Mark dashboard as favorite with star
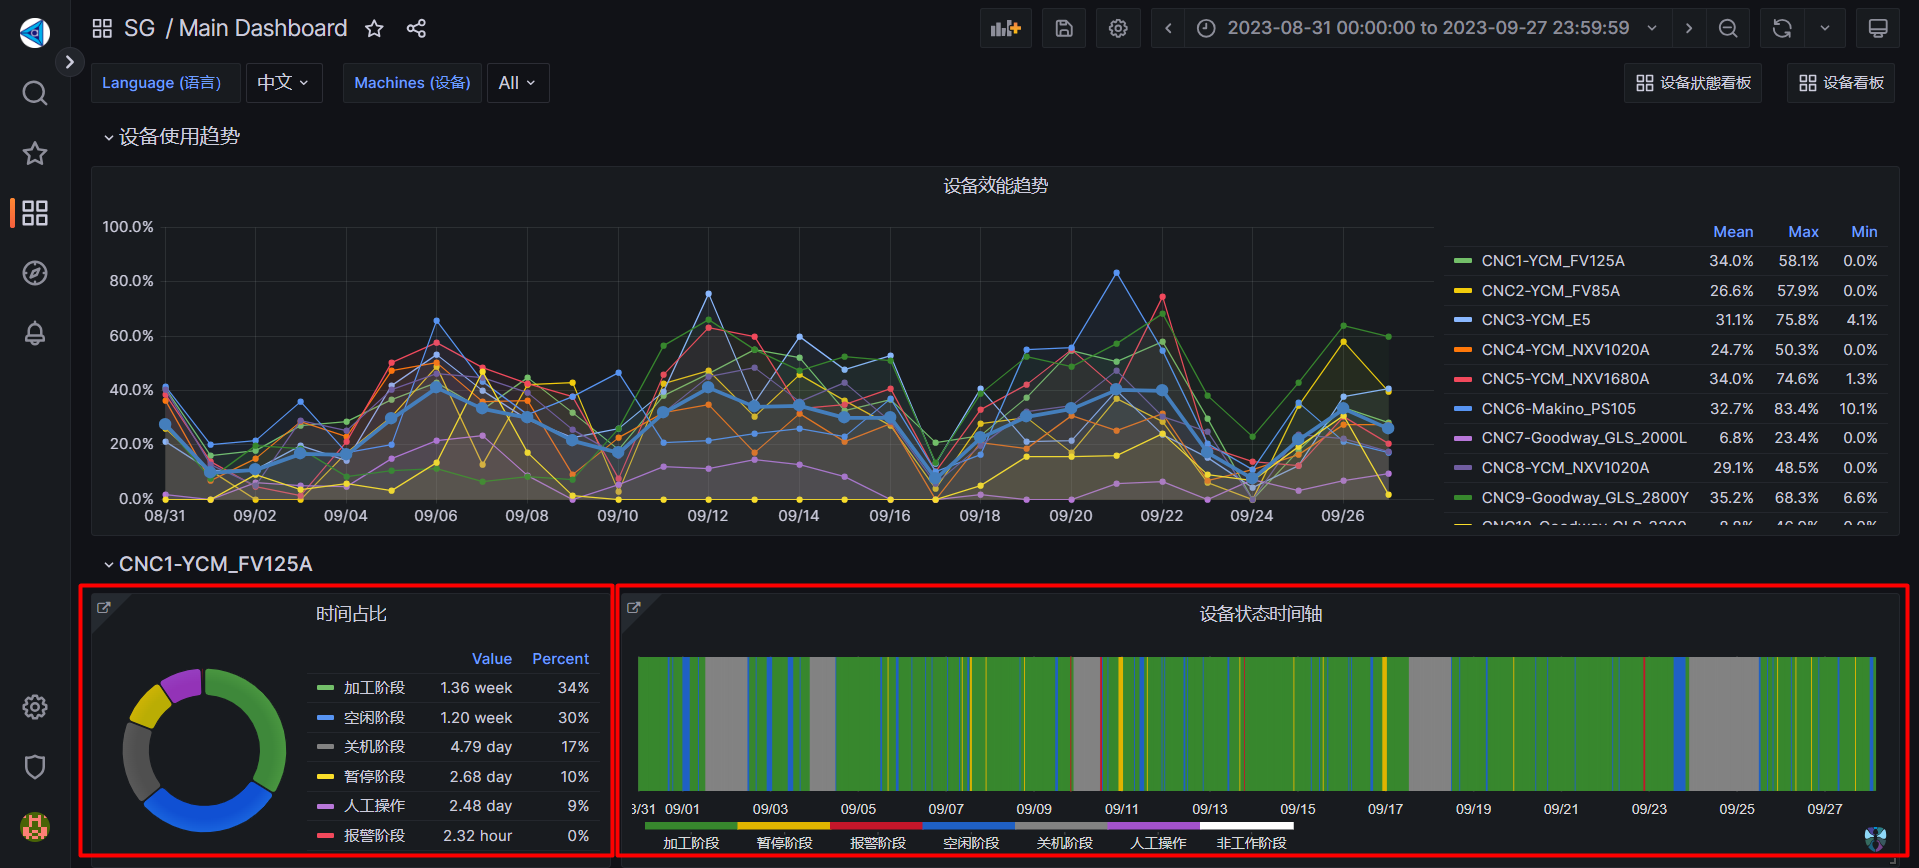Viewport: 1919px width, 868px height. click(x=374, y=28)
